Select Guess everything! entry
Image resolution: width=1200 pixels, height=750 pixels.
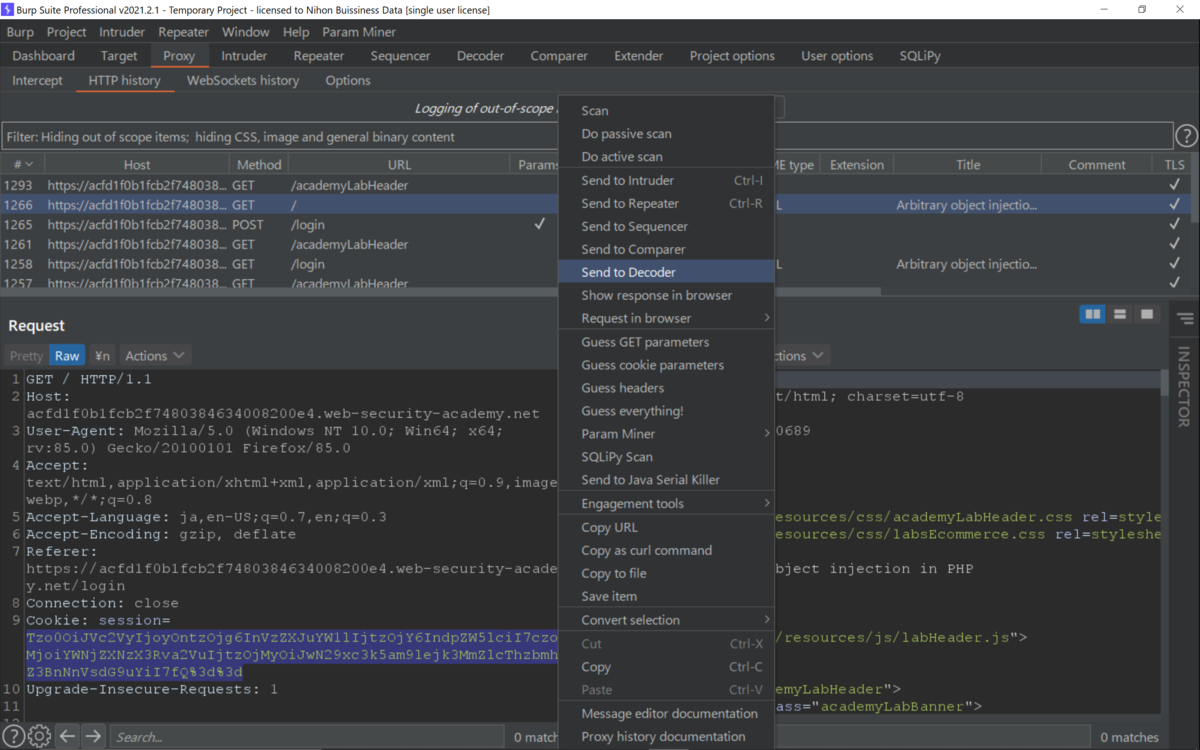tap(667, 410)
